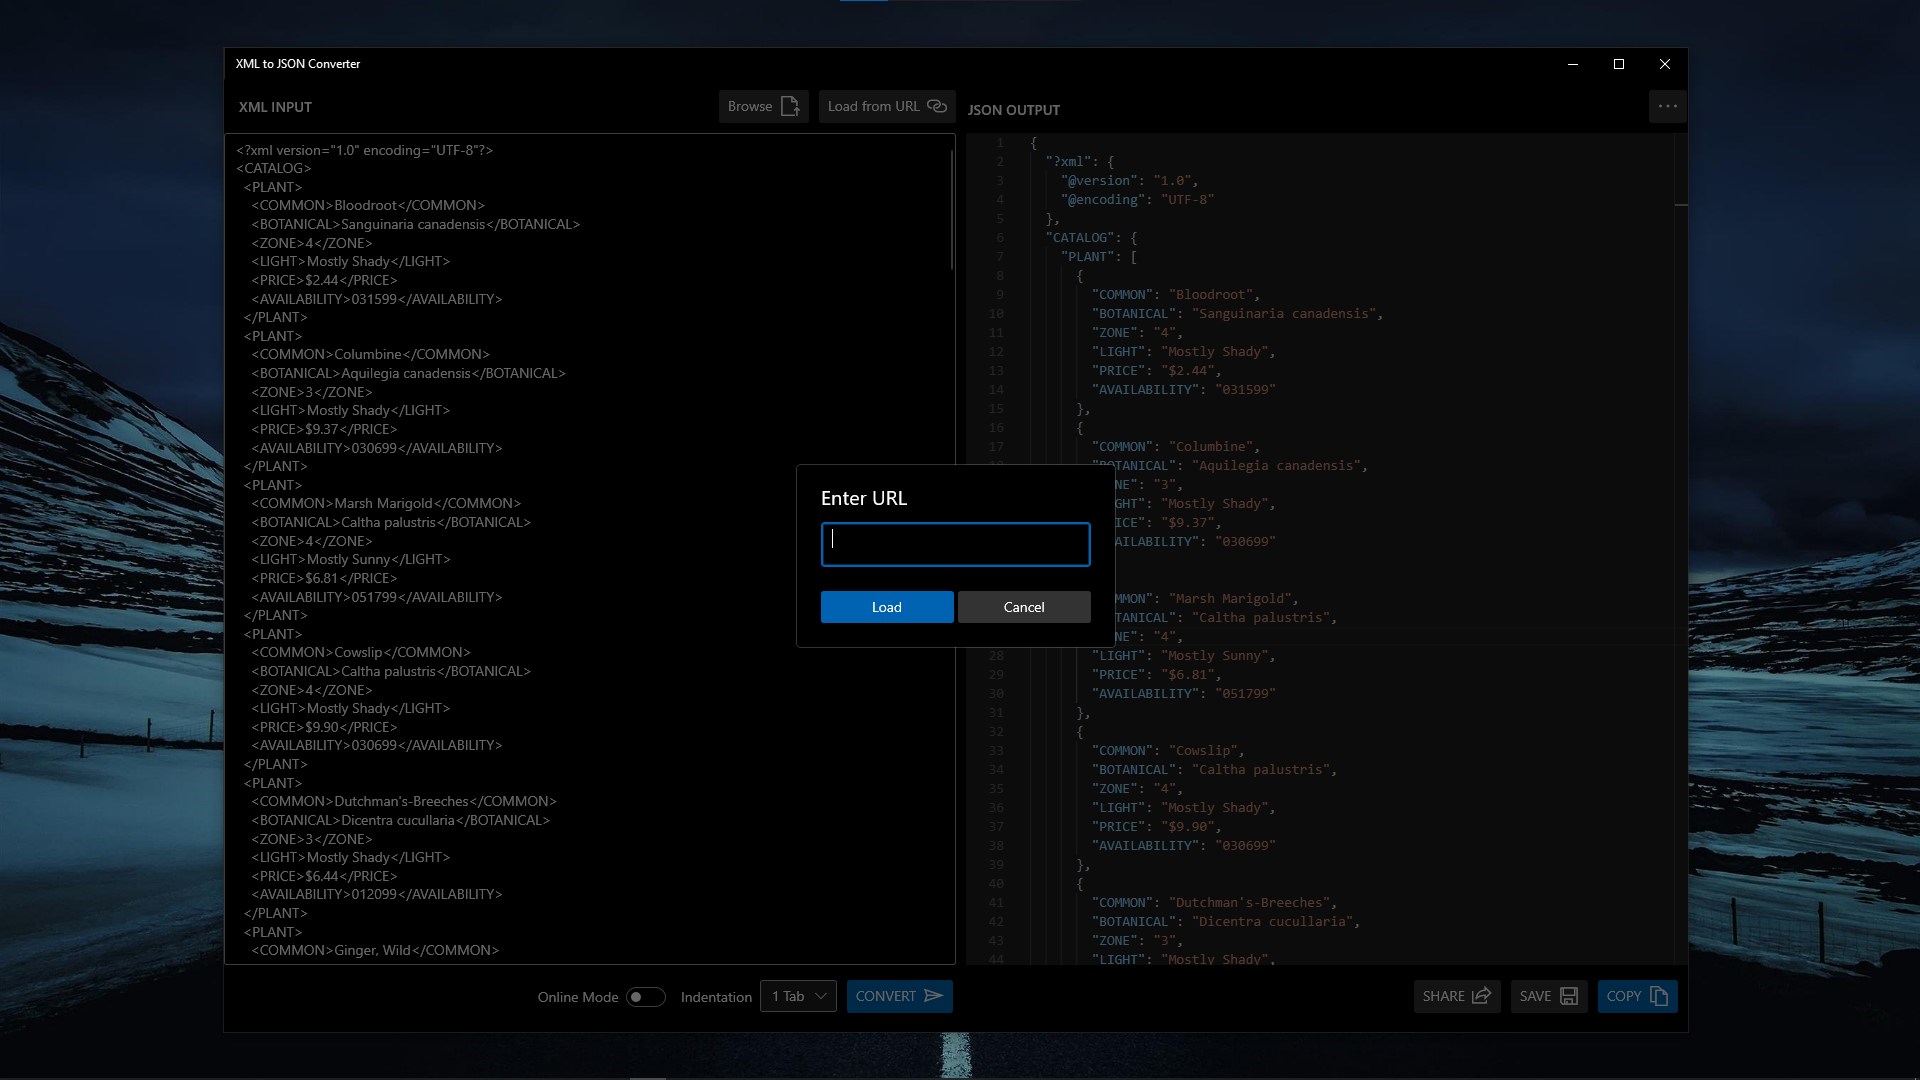Focus the Enter URL text field

[955, 544]
